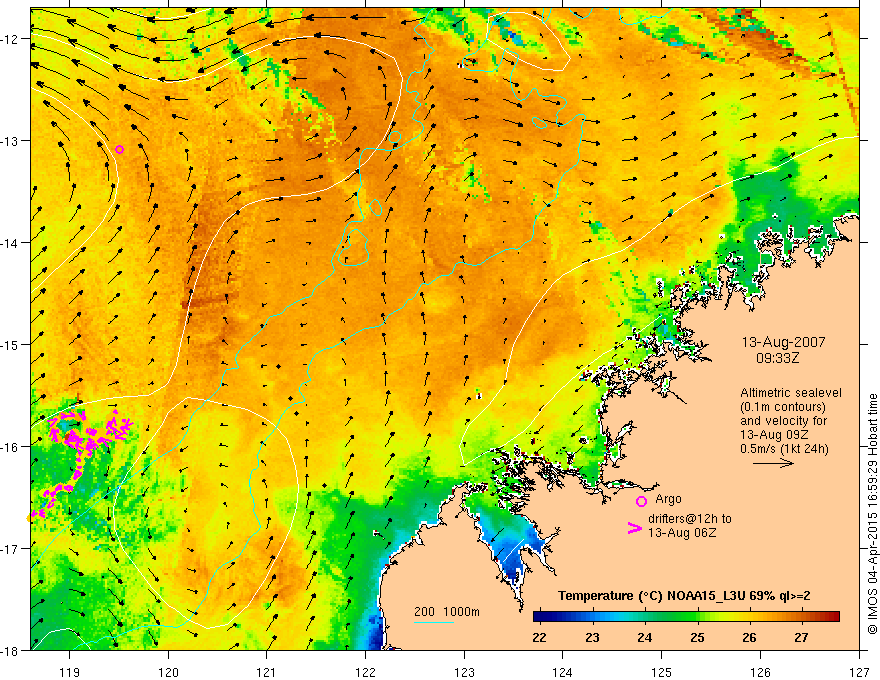Click the latitude axis label -15

coord(10,345)
